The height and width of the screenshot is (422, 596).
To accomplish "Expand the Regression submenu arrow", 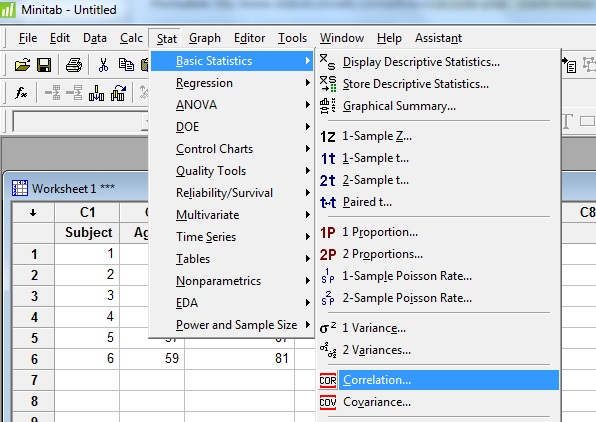I will click(308, 82).
